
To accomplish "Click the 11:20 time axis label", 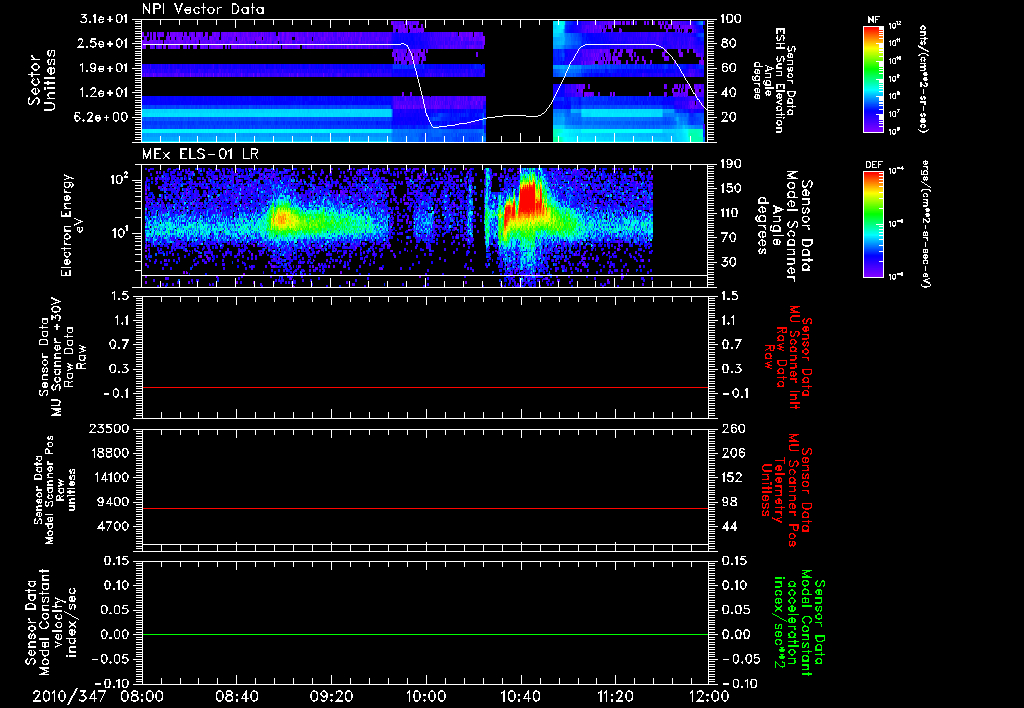I will tap(614, 695).
